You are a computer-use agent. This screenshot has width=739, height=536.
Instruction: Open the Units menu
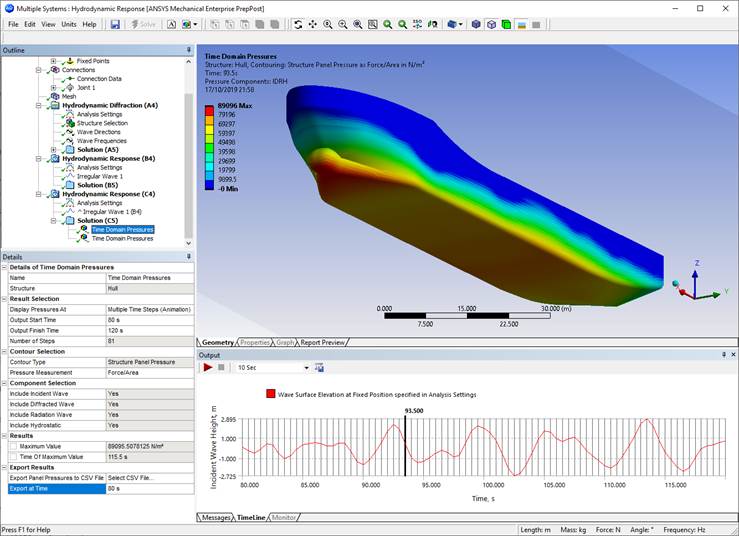tap(68, 24)
